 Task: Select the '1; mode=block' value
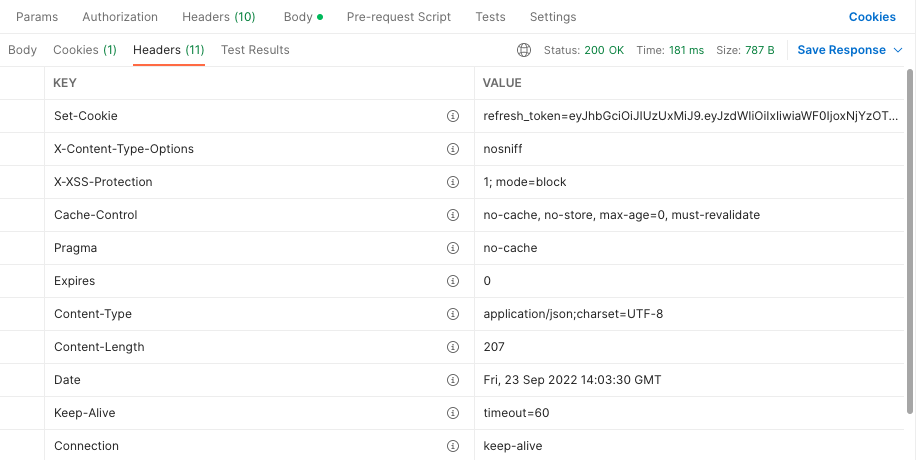click(x=525, y=182)
